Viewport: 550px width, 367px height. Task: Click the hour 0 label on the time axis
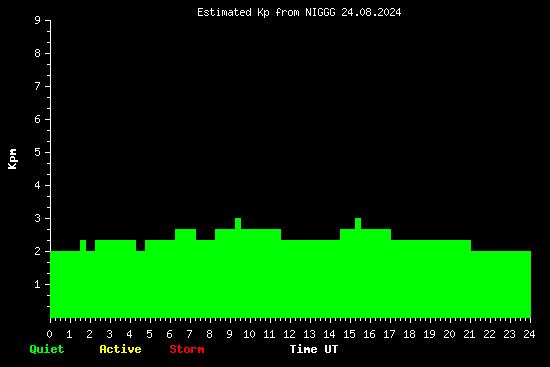tap(49, 334)
